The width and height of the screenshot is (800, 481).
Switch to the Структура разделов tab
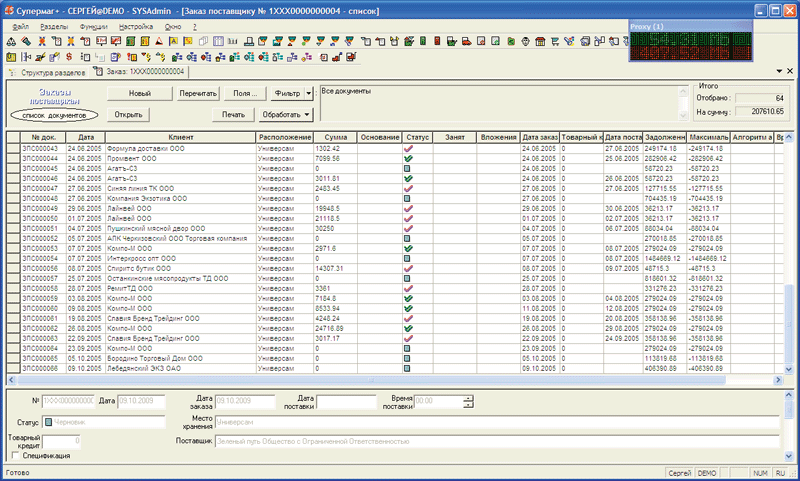(x=49, y=72)
